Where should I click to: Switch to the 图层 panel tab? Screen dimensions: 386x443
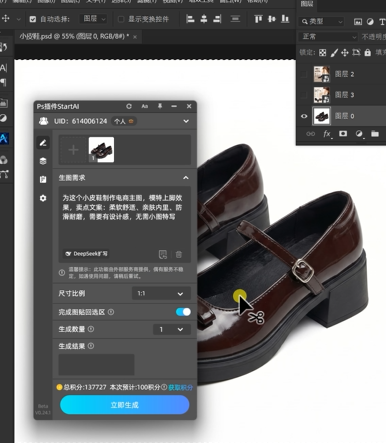[x=307, y=4]
